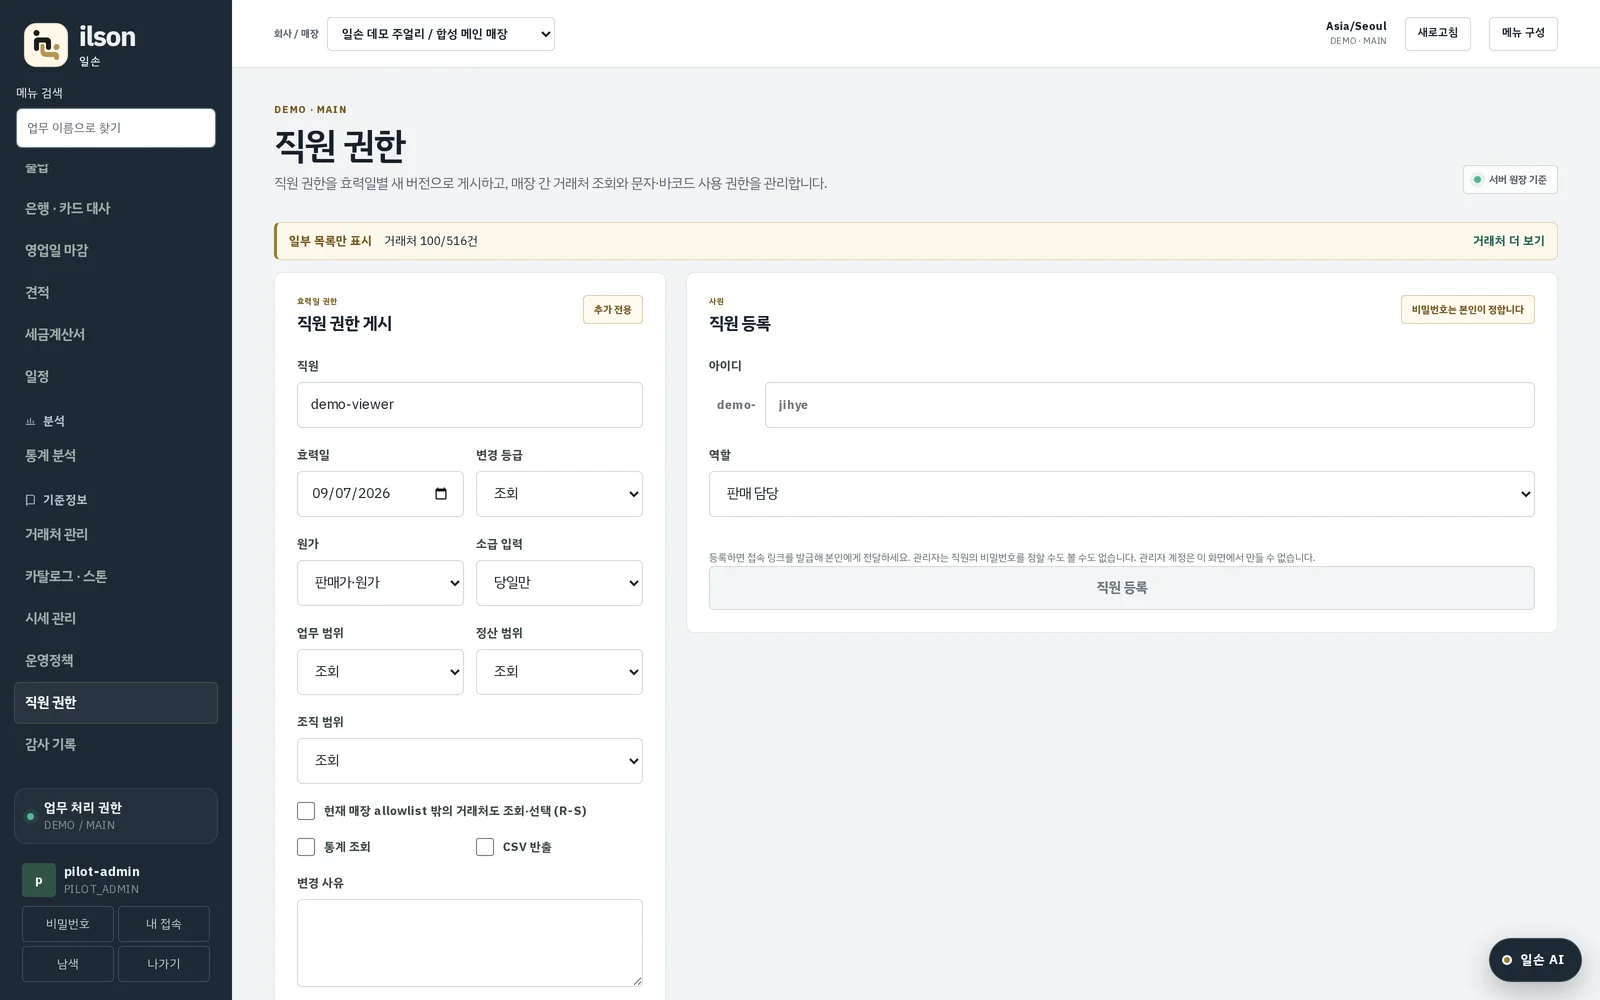Click the pilot-admin avatar icon
The width and height of the screenshot is (1600, 1000).
tap(39, 880)
